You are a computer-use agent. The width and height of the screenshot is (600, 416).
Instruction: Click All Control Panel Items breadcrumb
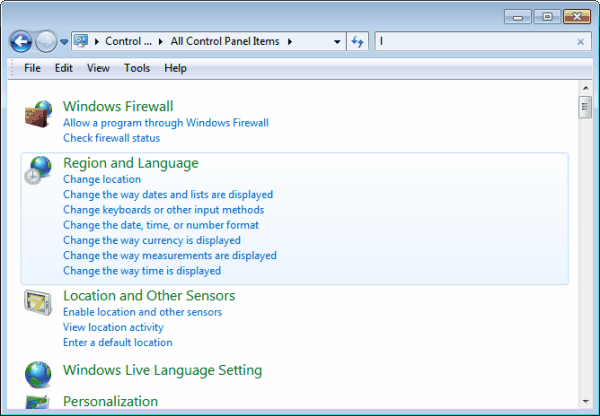coord(225,41)
